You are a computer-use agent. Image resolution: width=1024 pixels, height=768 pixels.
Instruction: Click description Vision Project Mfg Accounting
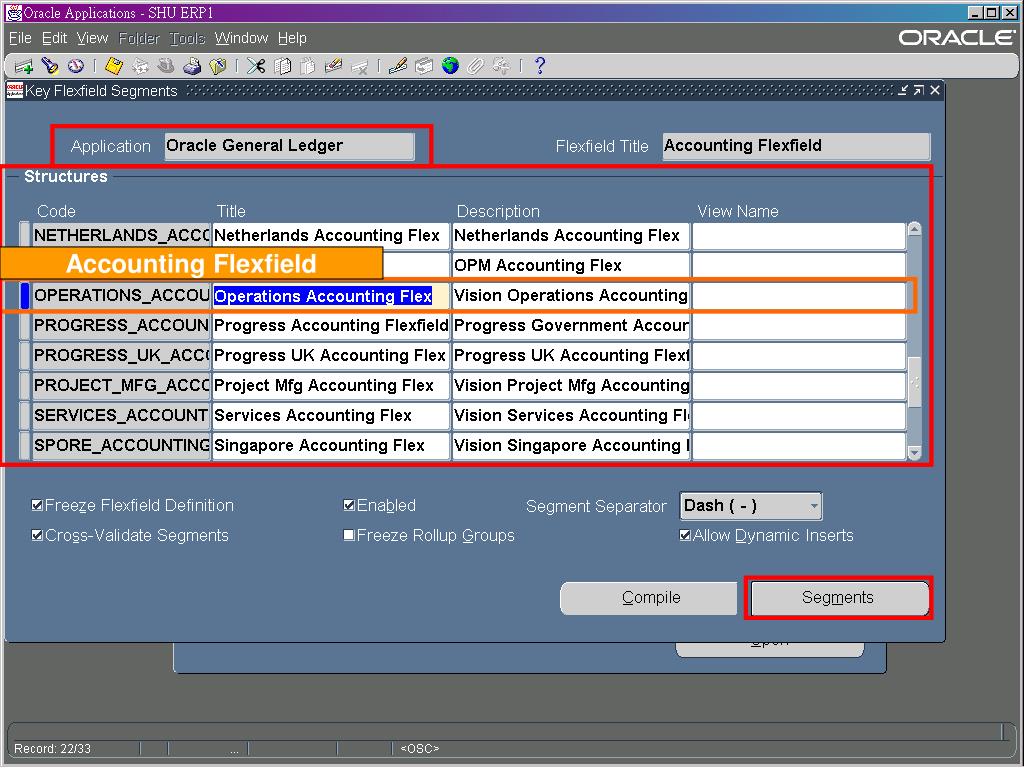pos(571,386)
